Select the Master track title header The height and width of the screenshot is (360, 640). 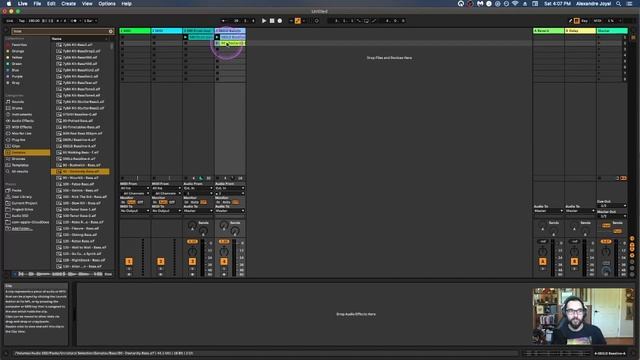[x=612, y=31]
